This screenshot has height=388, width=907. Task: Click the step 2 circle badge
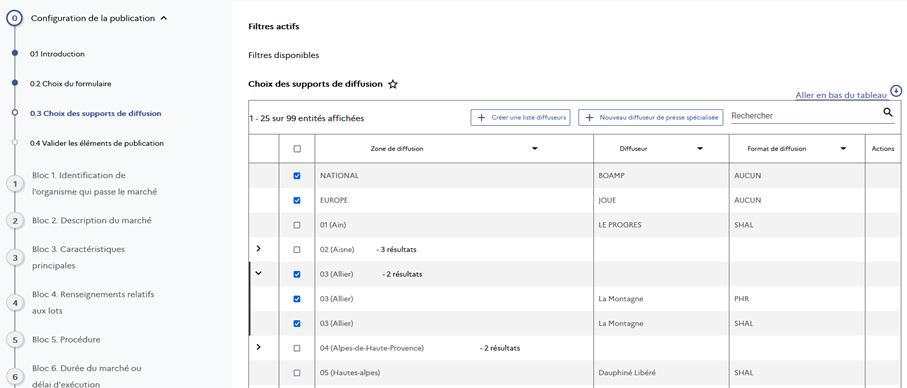(x=14, y=221)
